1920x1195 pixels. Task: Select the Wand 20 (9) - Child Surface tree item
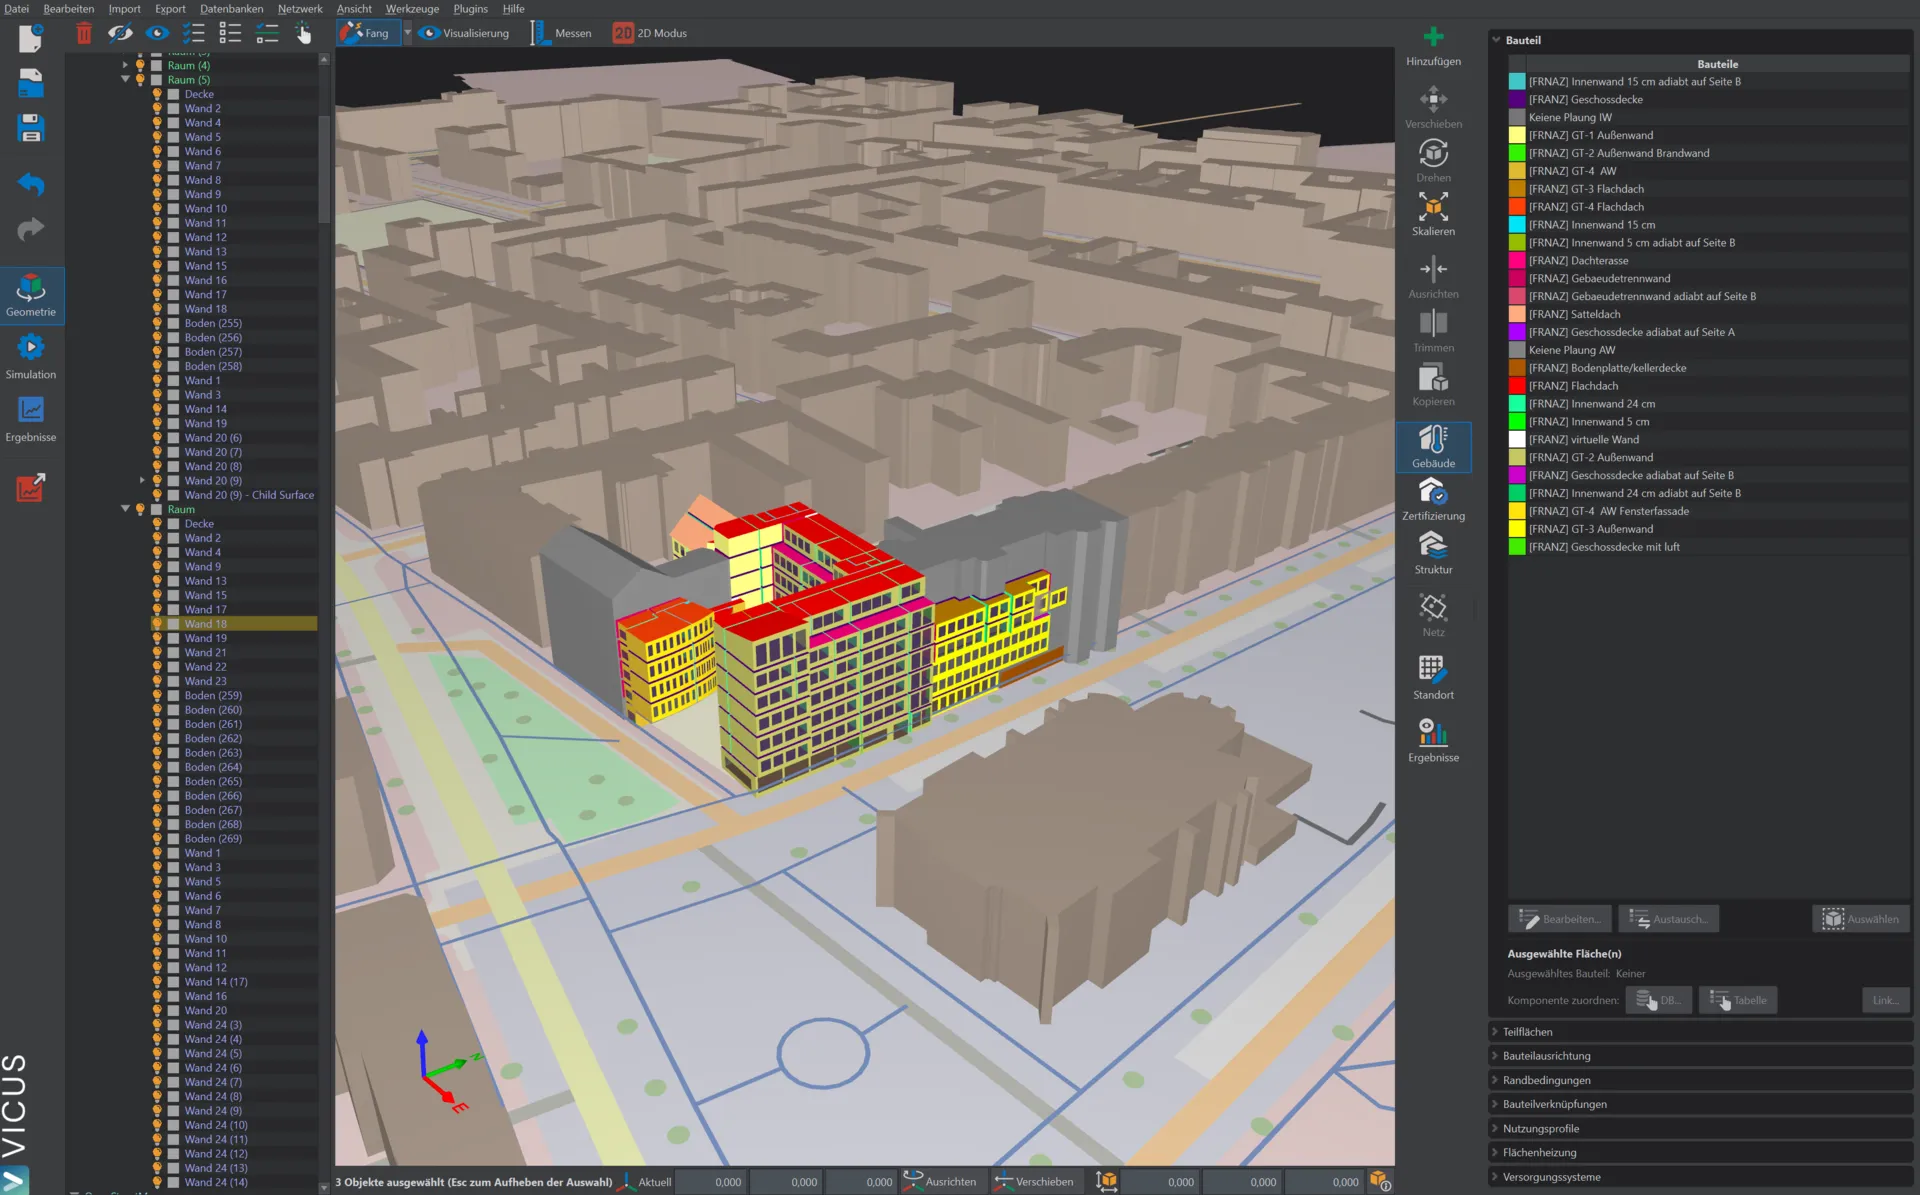250,494
